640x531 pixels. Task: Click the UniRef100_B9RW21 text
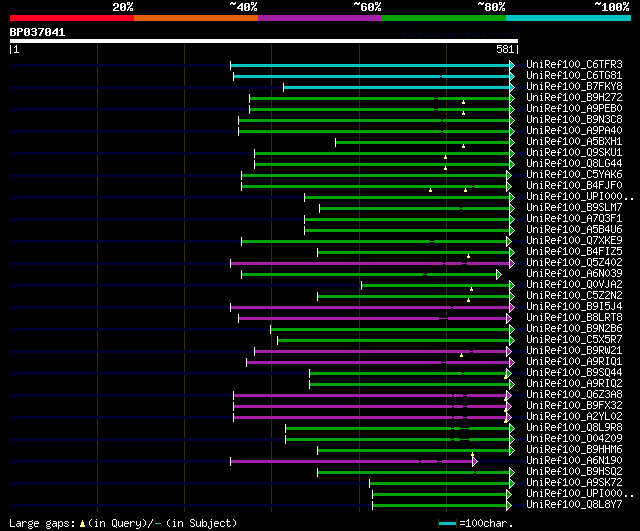(x=574, y=351)
